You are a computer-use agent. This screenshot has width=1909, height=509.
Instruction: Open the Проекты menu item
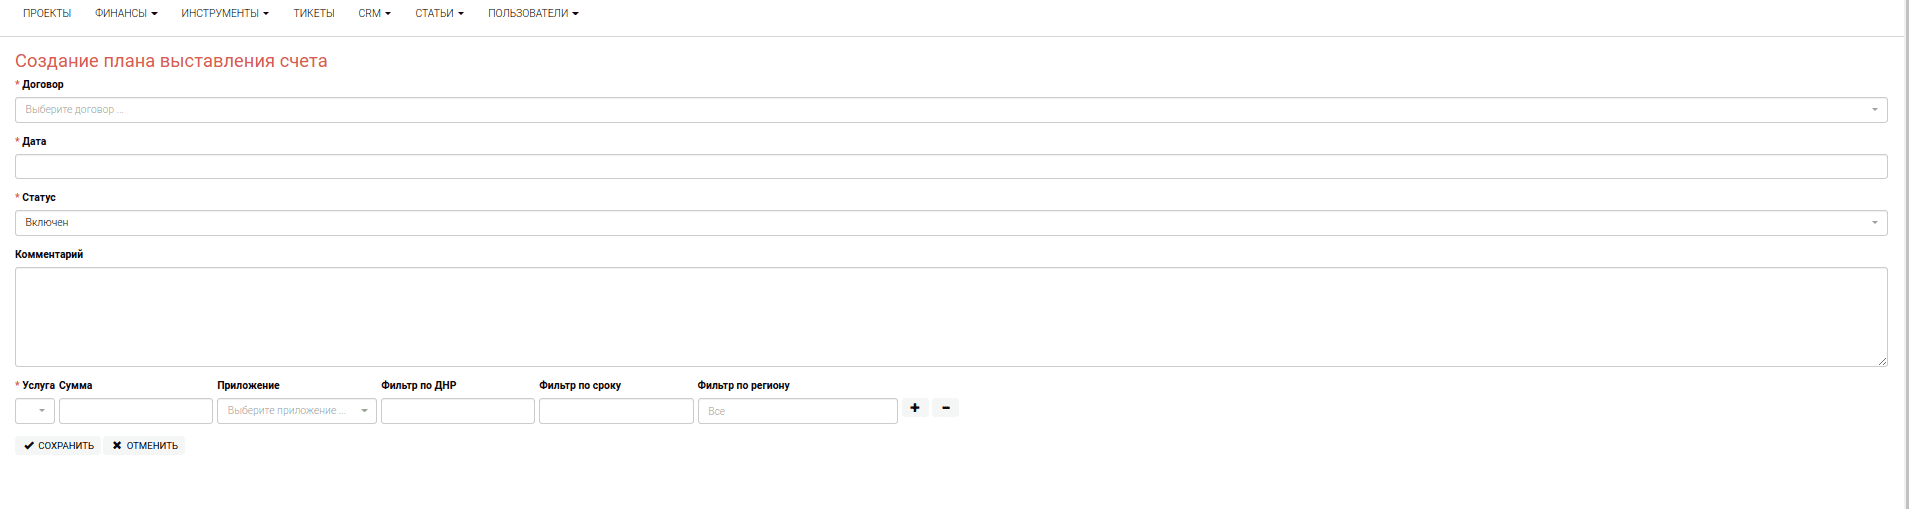47,14
